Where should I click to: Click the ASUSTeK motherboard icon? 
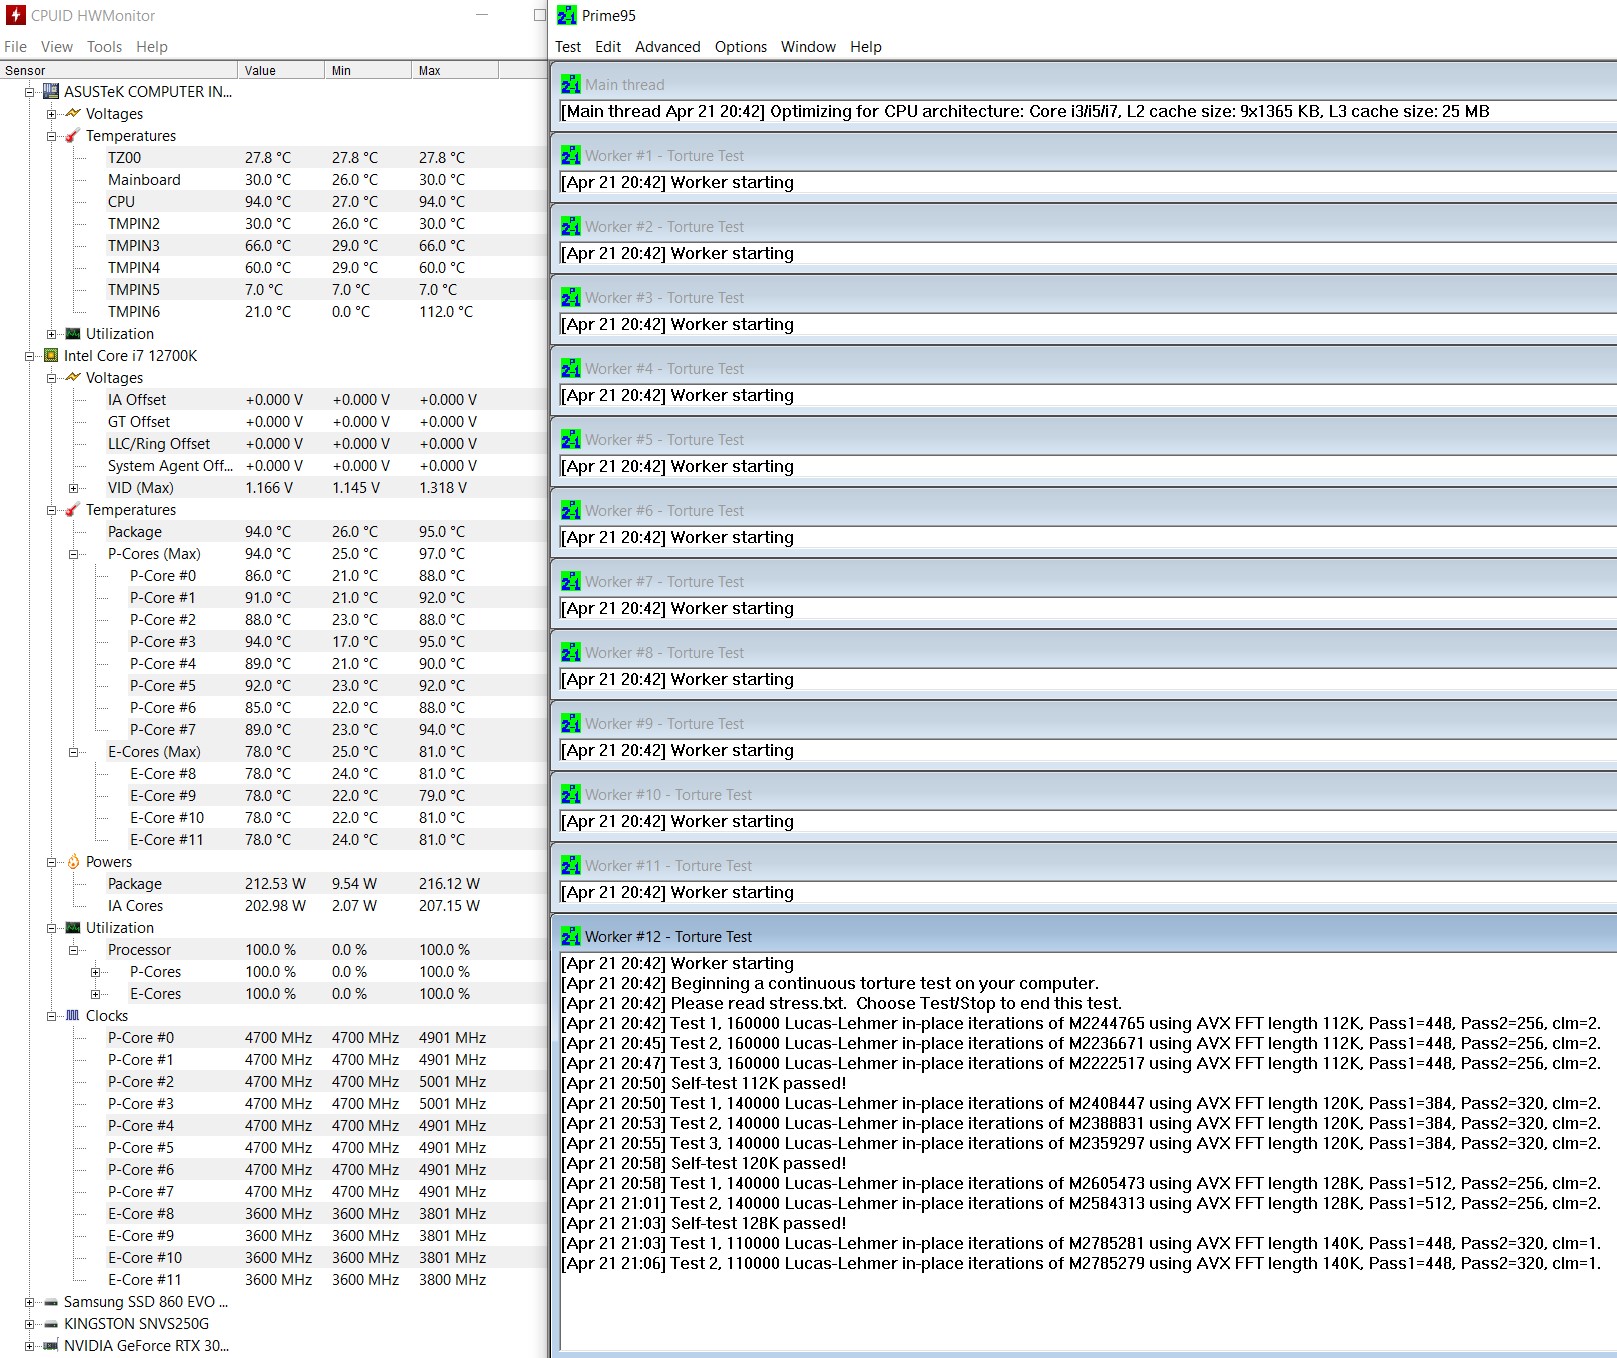coord(51,92)
